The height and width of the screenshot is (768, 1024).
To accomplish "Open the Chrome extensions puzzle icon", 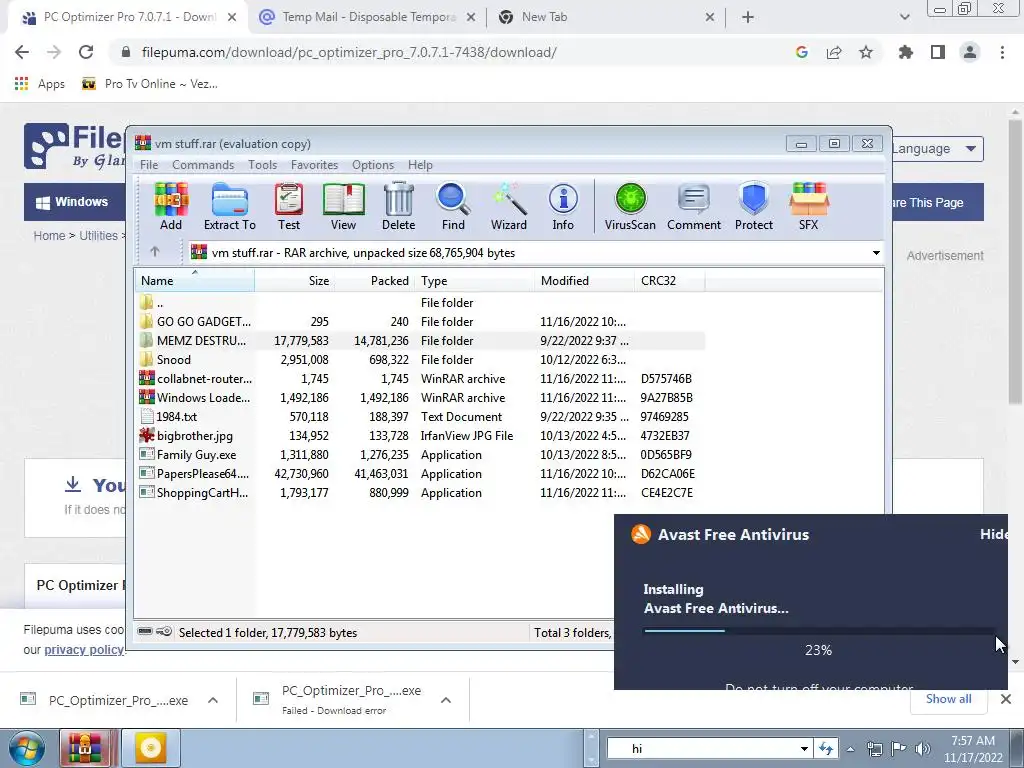I will (905, 52).
